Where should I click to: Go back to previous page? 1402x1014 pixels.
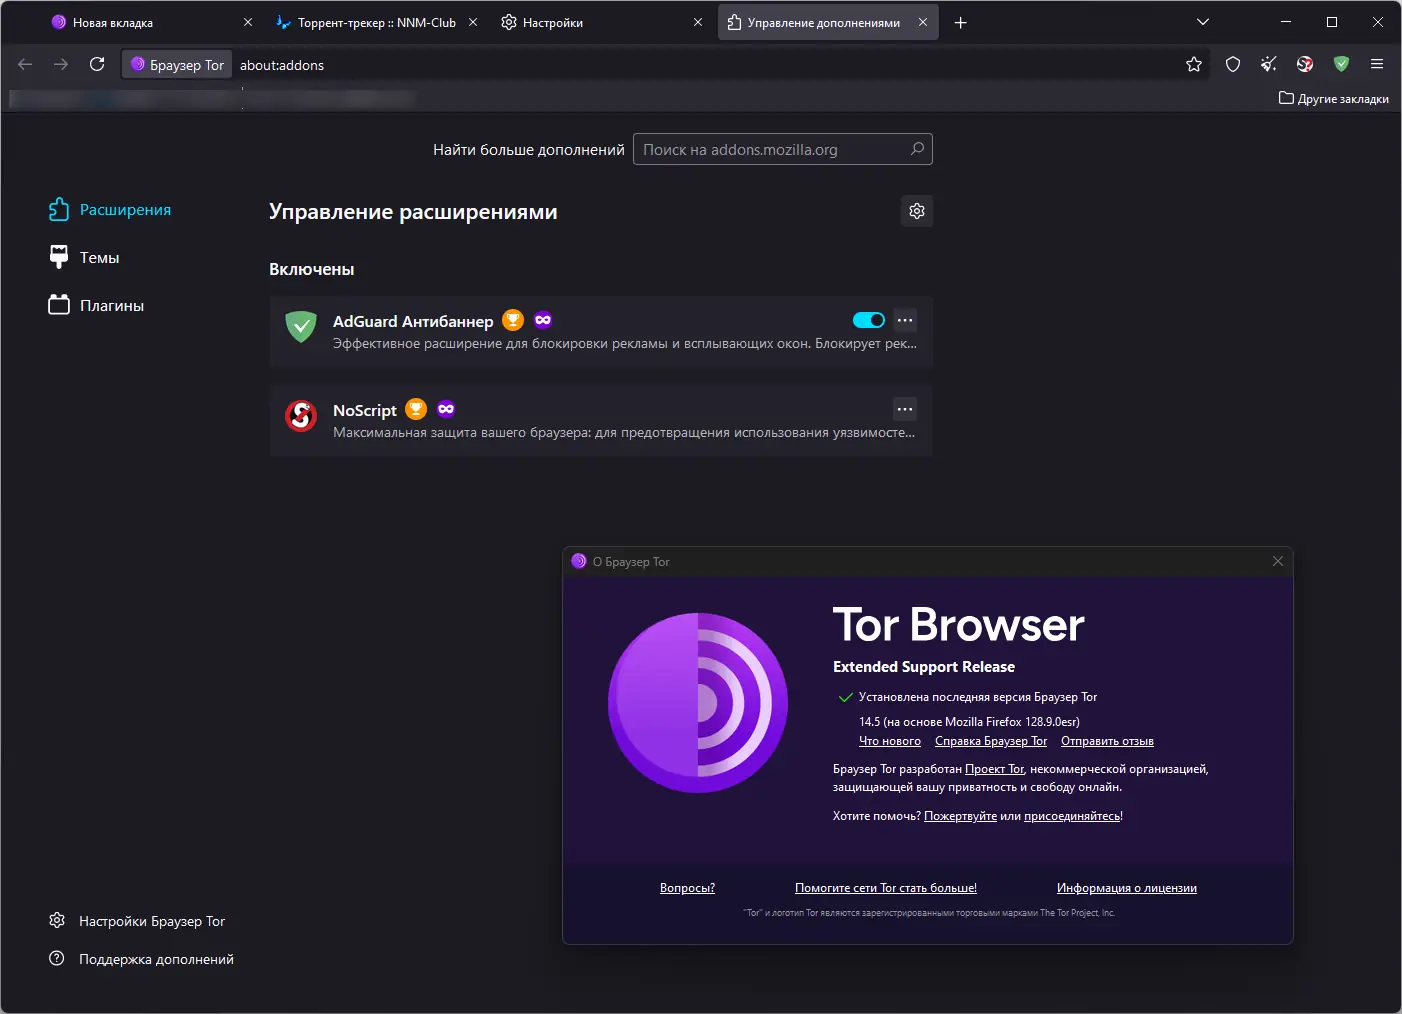coord(25,64)
